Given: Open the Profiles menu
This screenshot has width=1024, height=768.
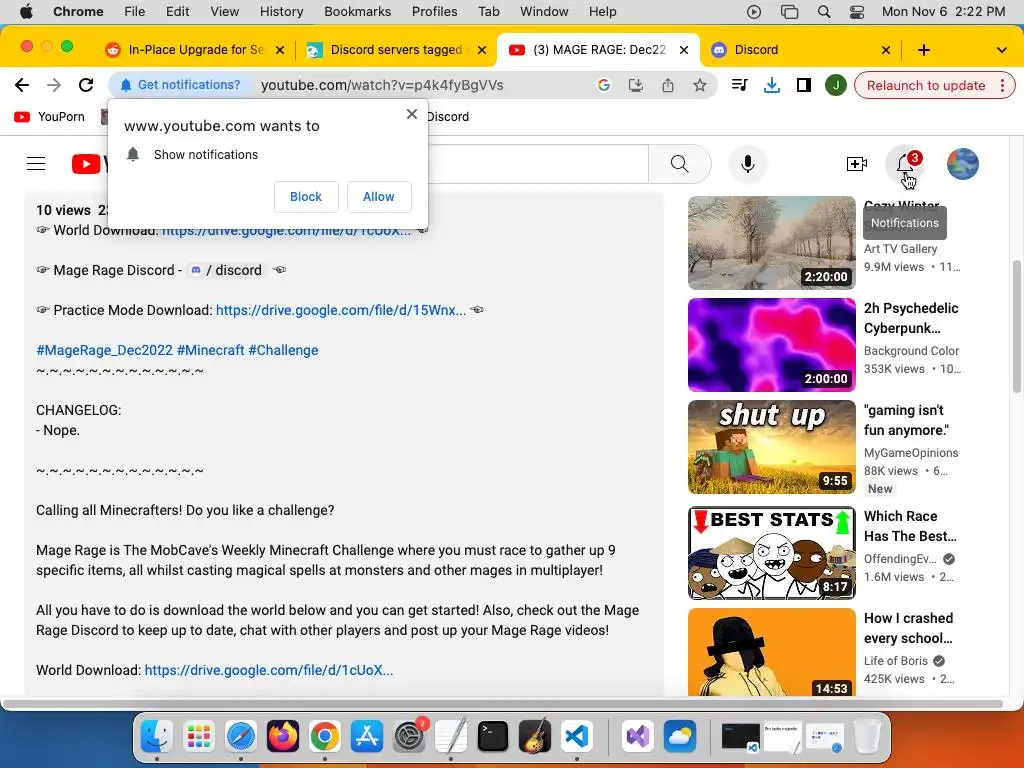Looking at the screenshot, I should (434, 12).
